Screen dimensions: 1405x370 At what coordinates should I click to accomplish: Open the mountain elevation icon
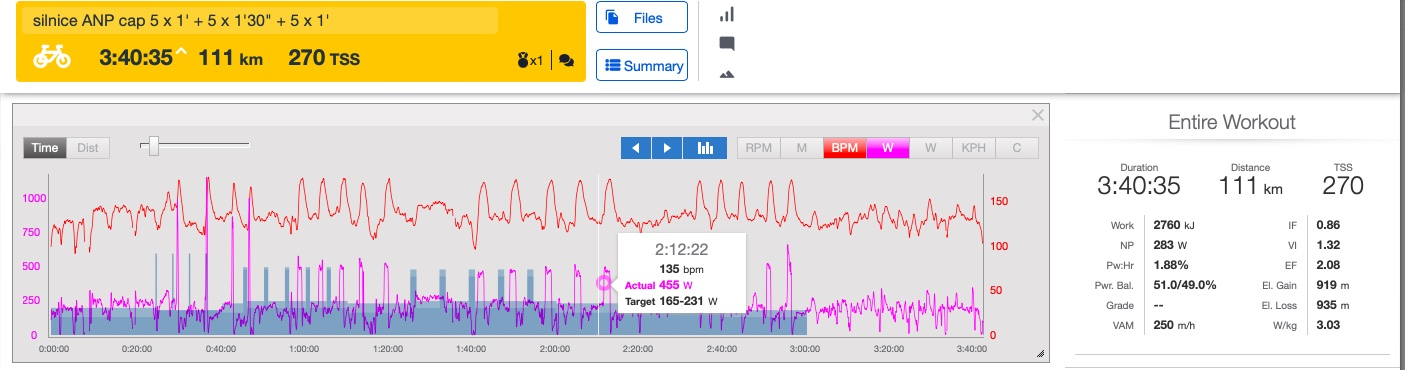(727, 73)
